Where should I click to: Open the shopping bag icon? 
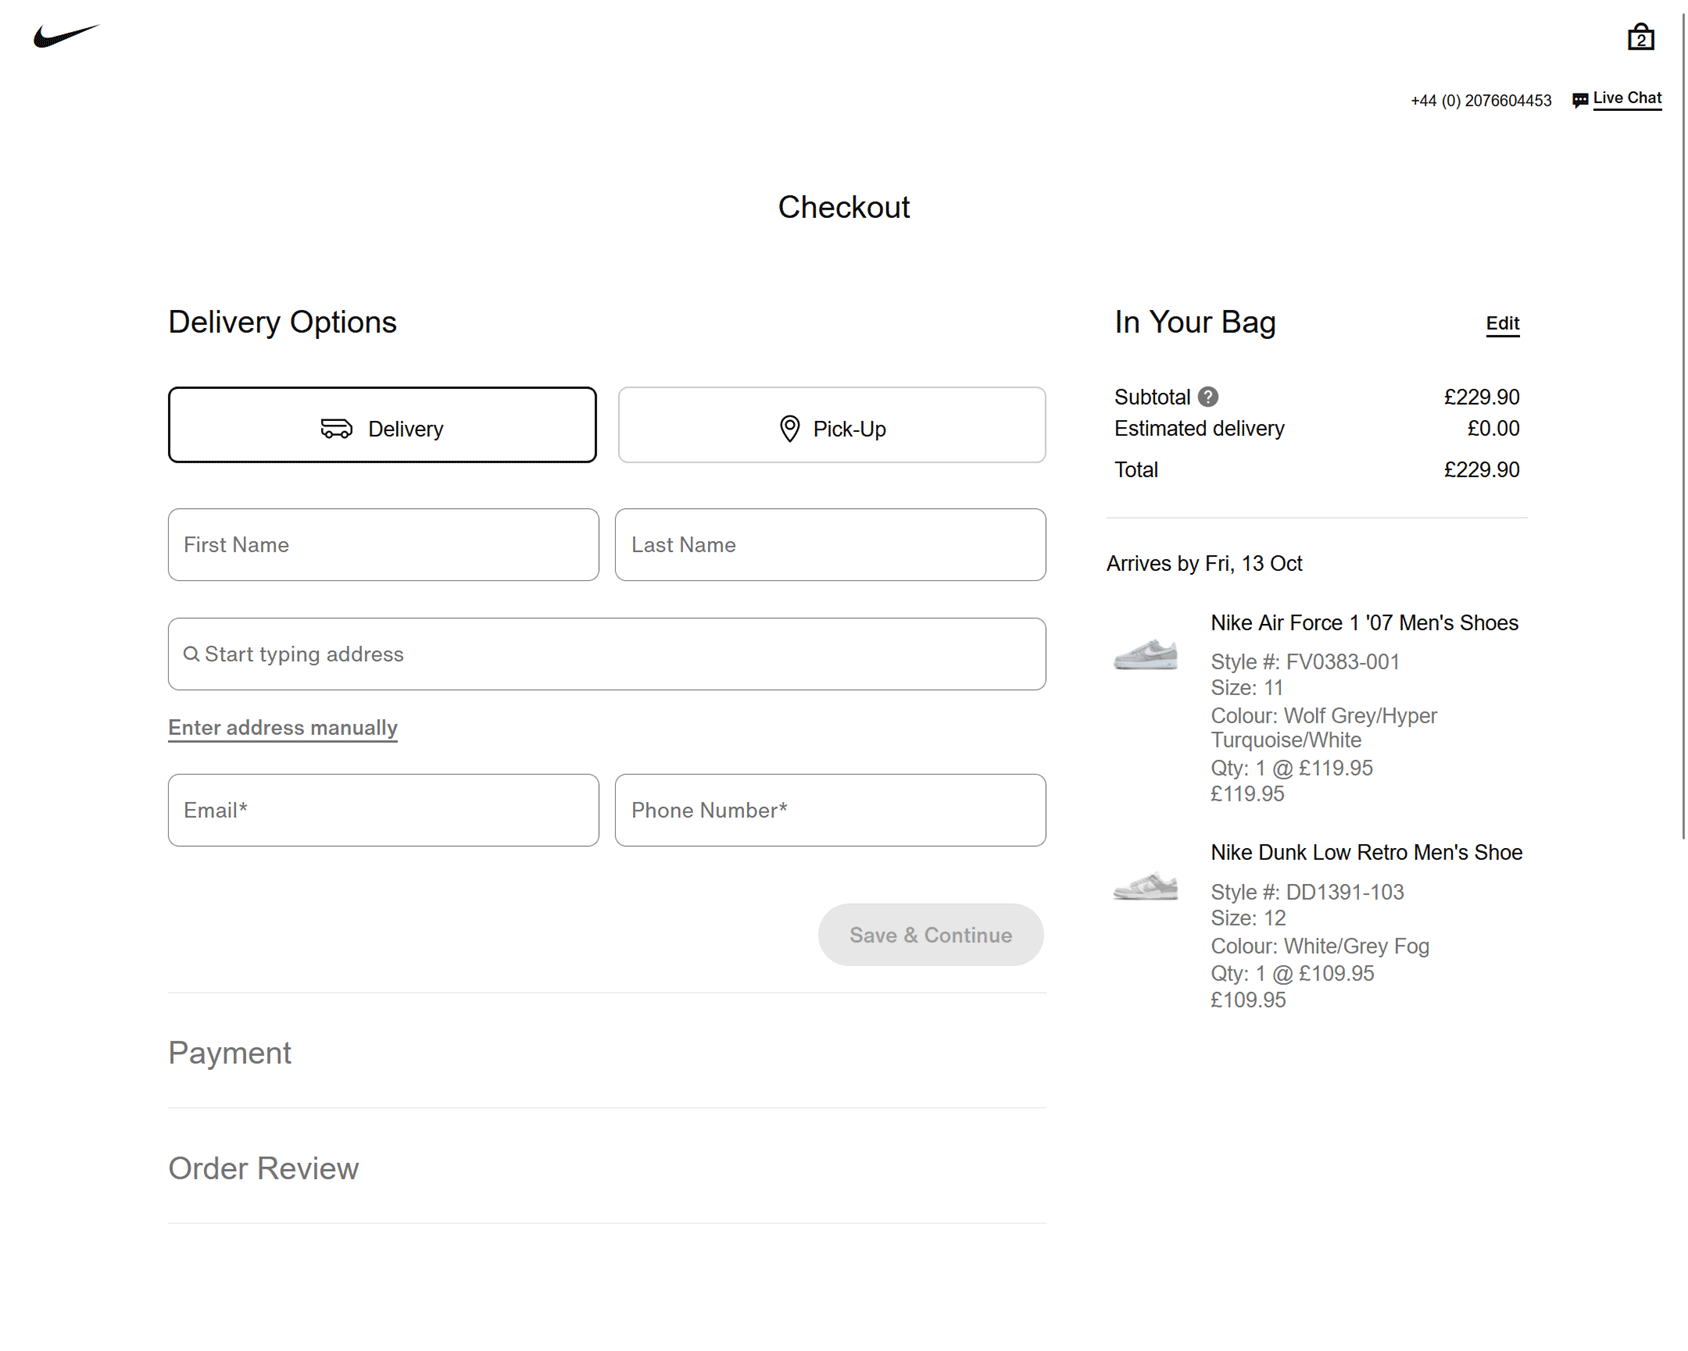pos(1640,37)
